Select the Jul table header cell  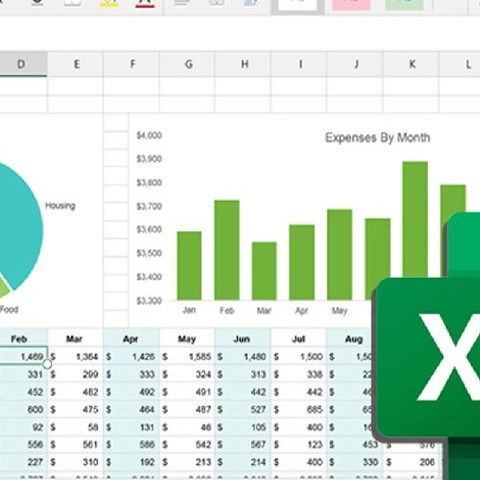click(x=299, y=339)
